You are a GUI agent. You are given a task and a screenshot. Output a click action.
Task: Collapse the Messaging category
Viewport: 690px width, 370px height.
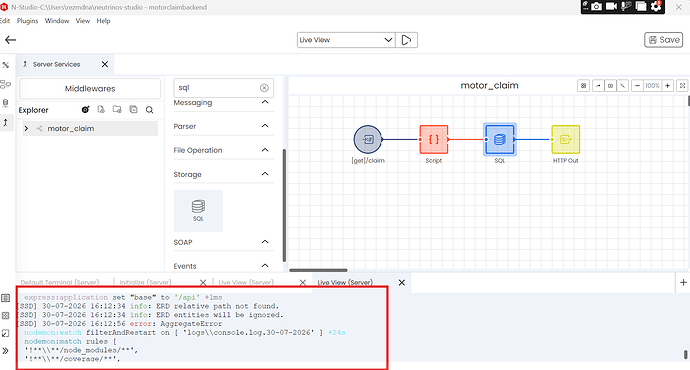click(265, 102)
